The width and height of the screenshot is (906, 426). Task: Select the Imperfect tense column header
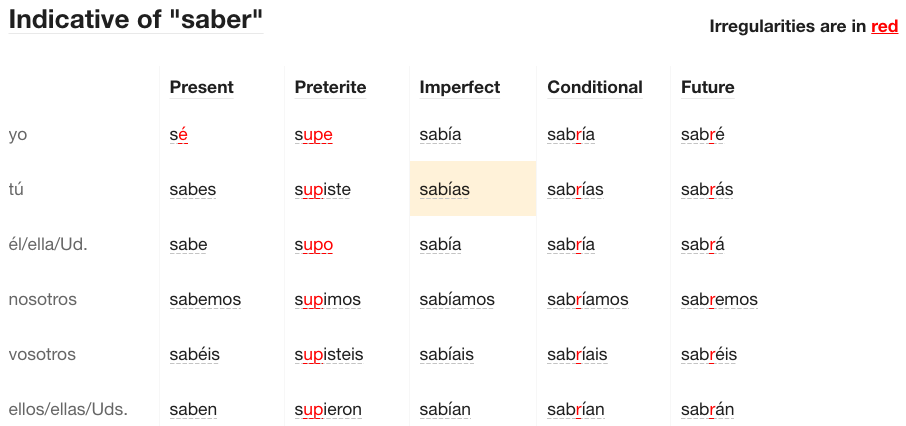tap(459, 87)
